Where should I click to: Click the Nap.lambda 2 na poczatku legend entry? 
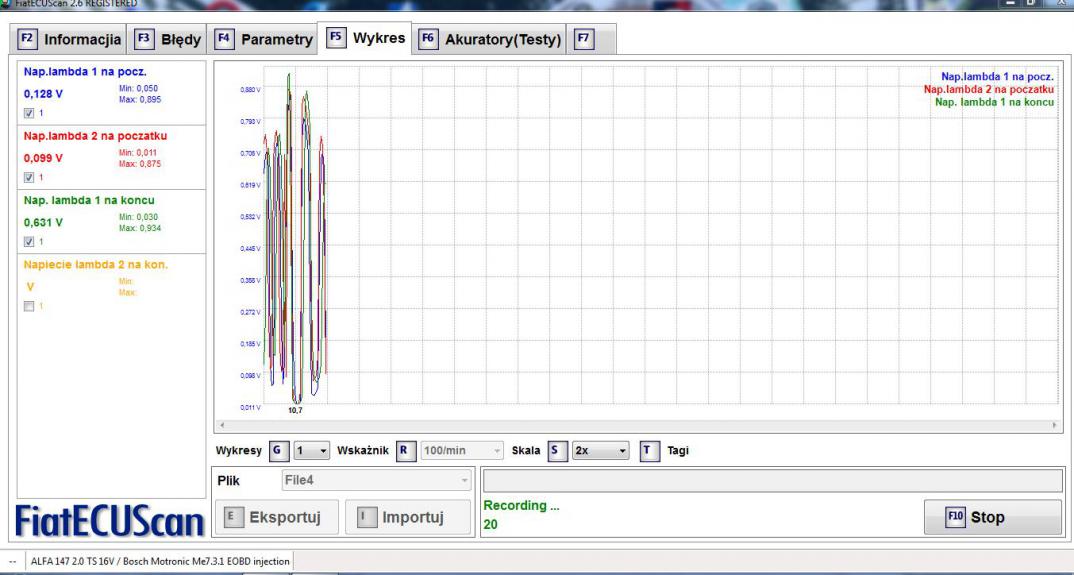pos(989,89)
